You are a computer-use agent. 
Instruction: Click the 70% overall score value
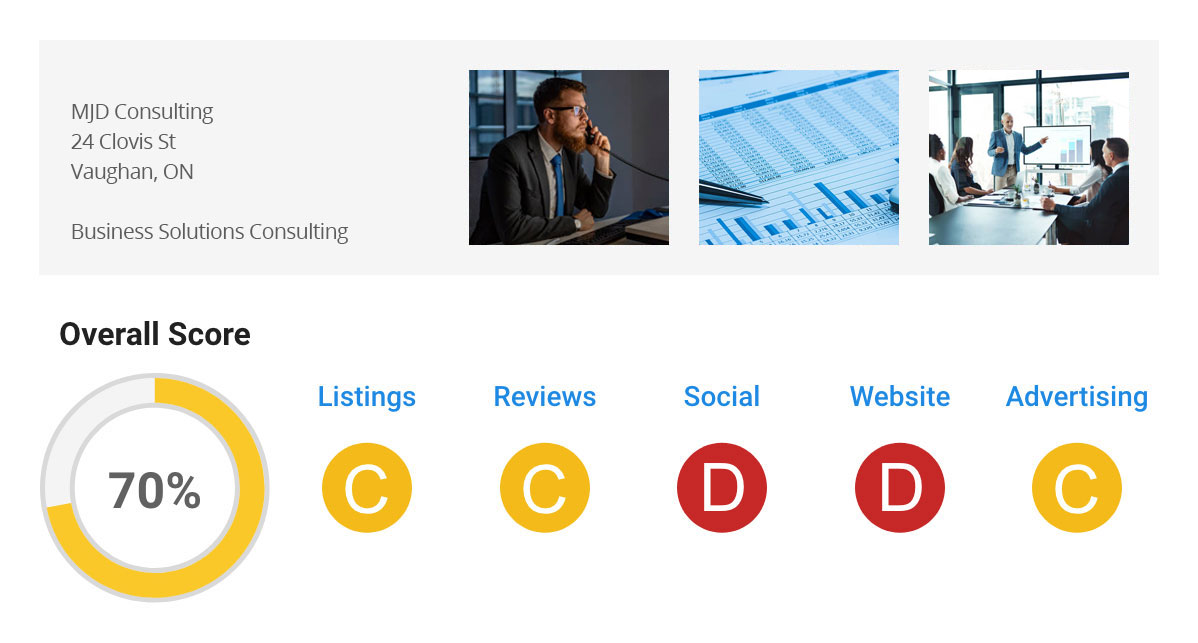point(155,491)
